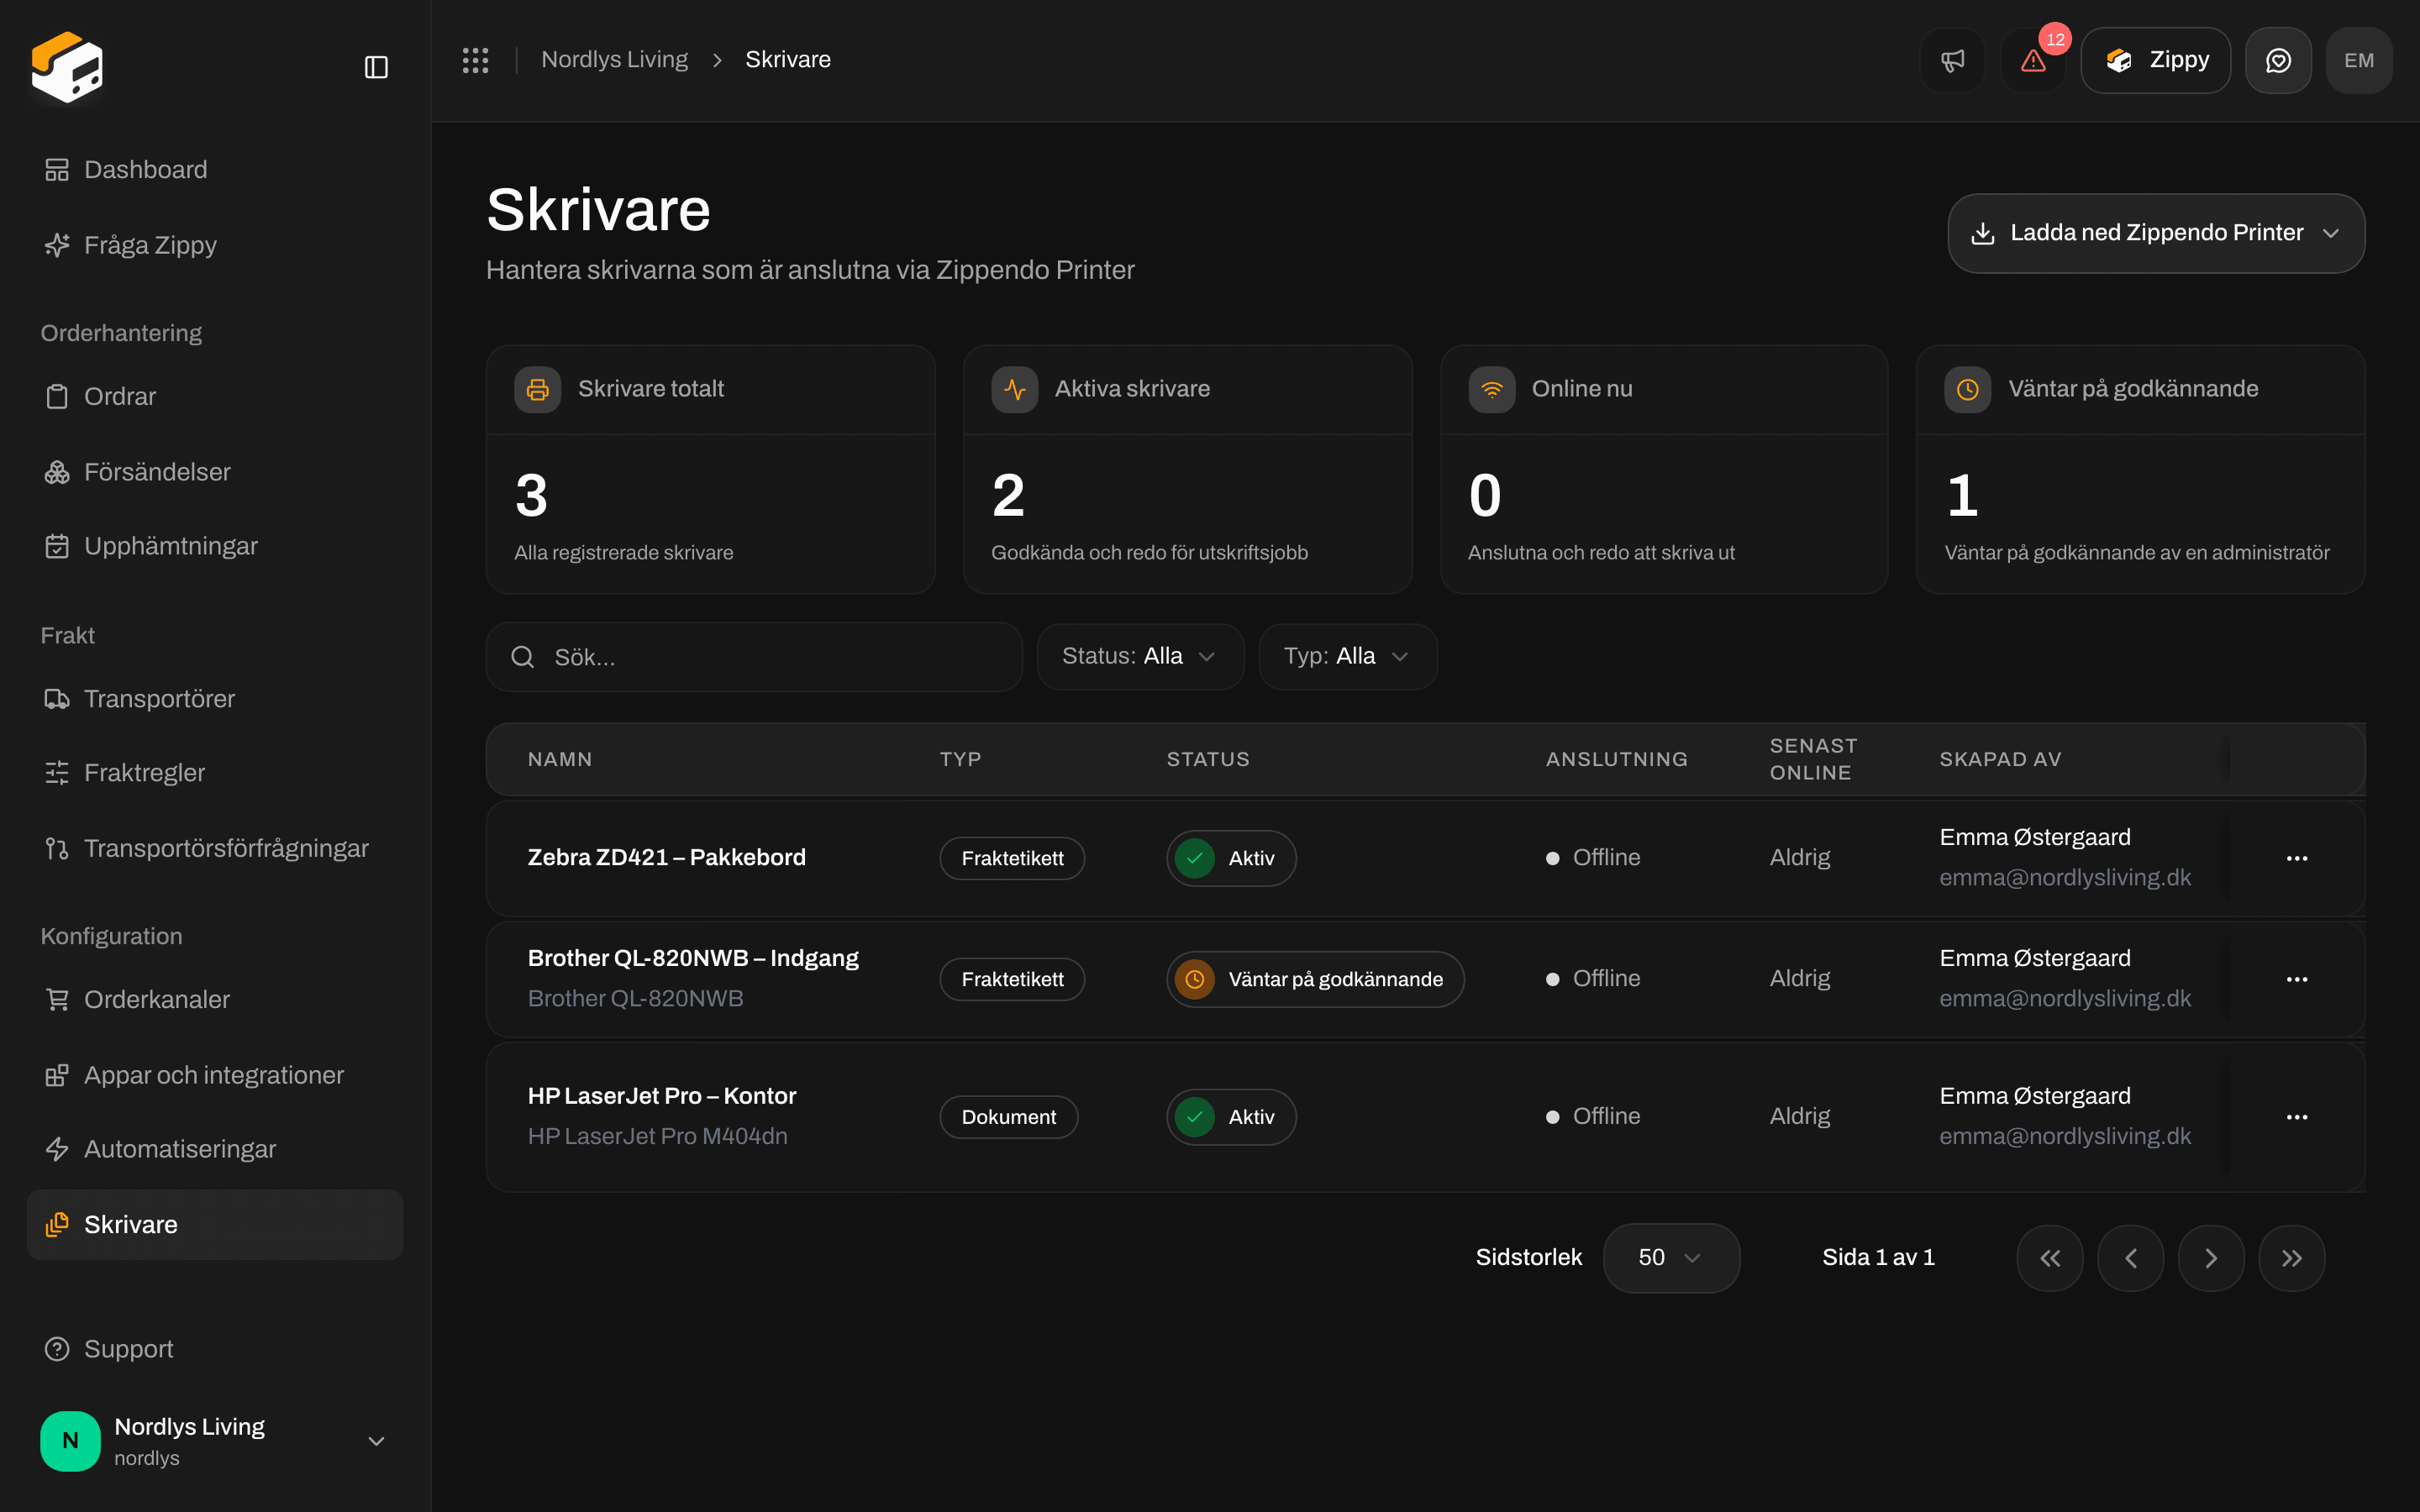The width and height of the screenshot is (2420, 1512).
Task: Open the chat support bubble icon
Action: (2278, 60)
